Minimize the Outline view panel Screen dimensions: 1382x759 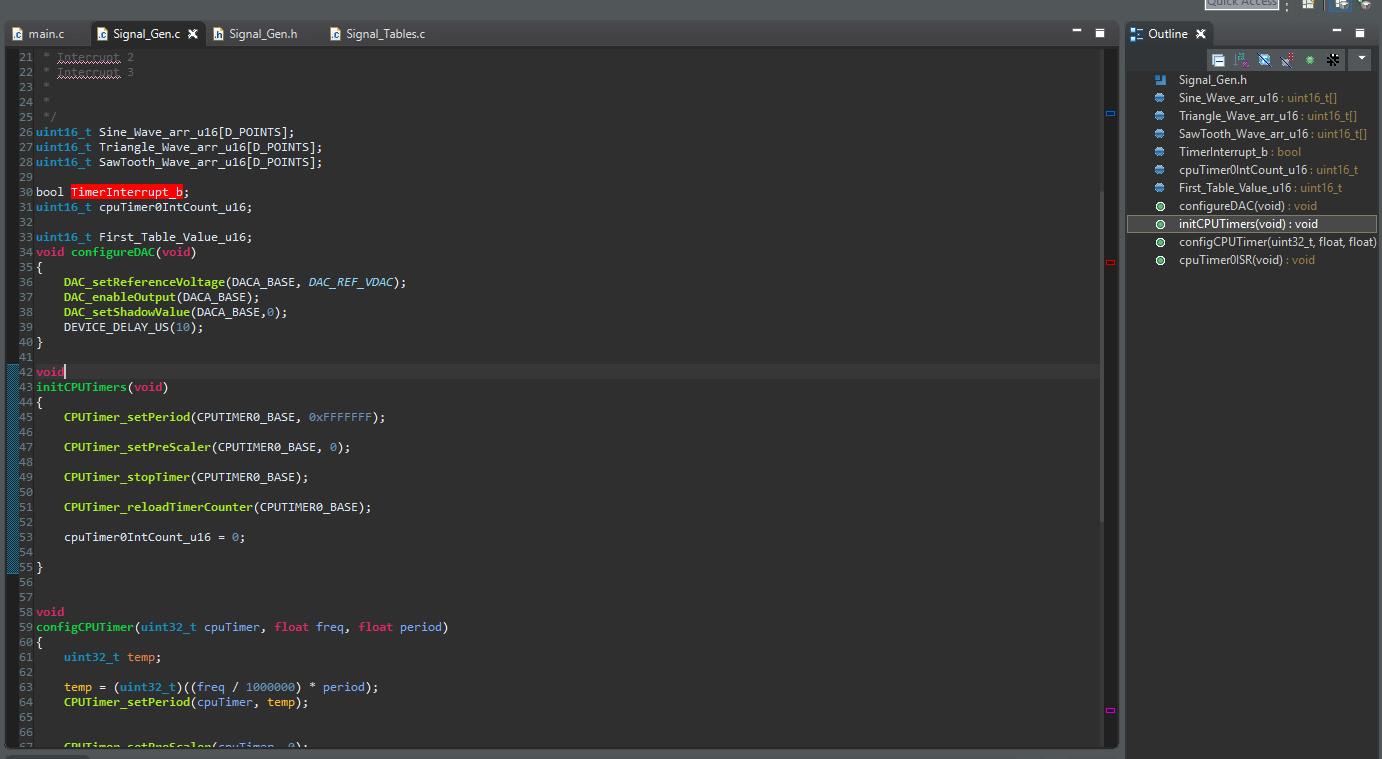(x=1339, y=33)
